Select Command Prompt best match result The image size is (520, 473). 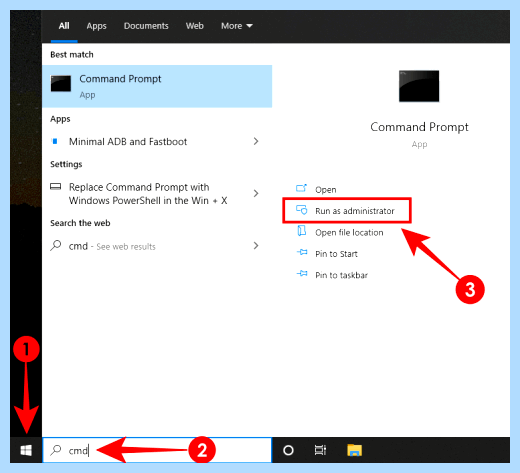[157, 86]
